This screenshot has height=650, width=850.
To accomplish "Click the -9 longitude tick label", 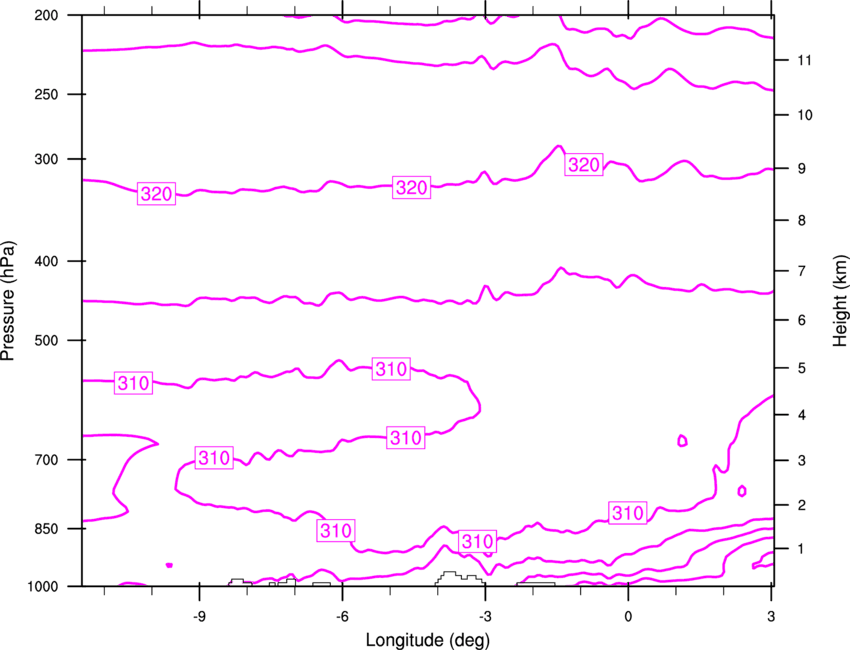I will click(x=199, y=616).
